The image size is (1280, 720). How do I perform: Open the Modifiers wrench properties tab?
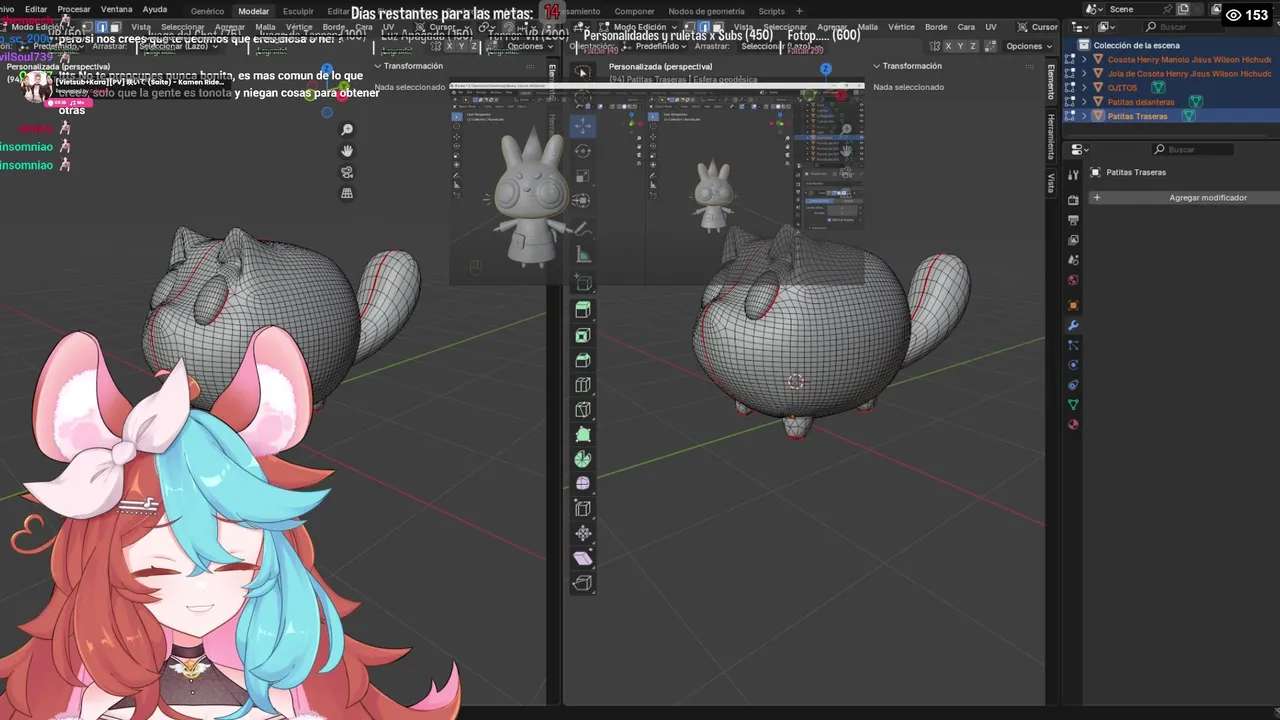[x=1073, y=325]
